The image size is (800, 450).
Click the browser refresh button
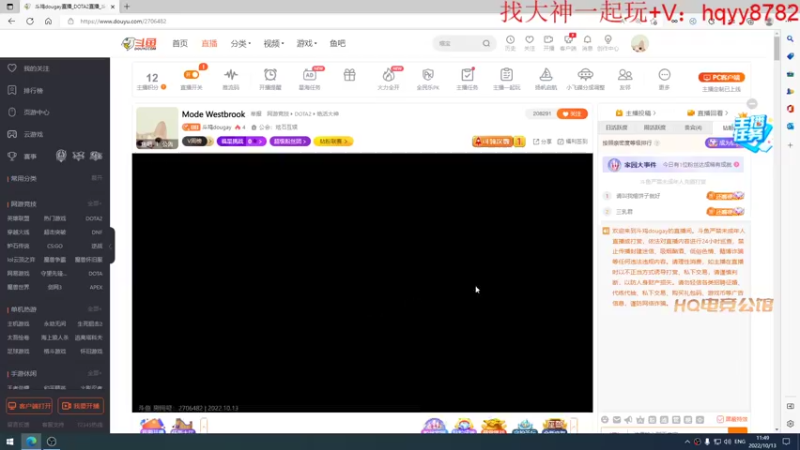pos(30,21)
